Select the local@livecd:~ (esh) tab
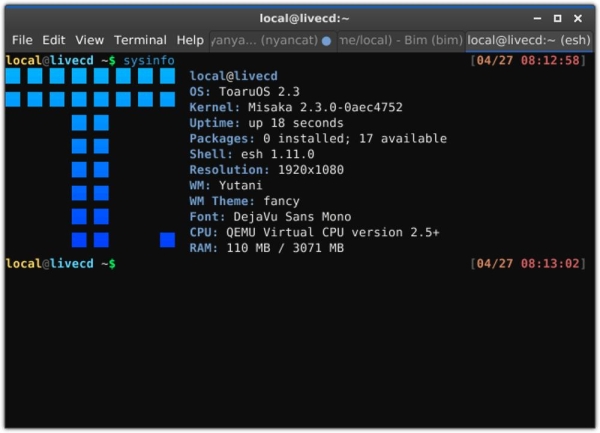 529,41
